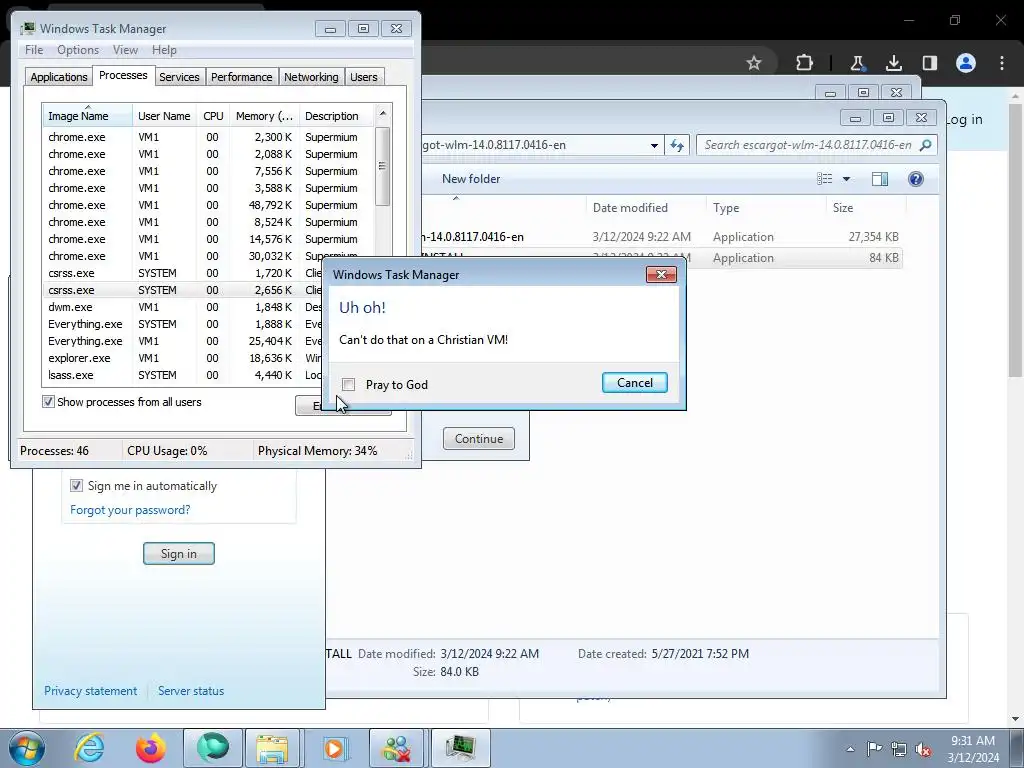This screenshot has width=1024, height=768.
Task: Open Chrome Labs flask icon
Action: [x=856, y=63]
